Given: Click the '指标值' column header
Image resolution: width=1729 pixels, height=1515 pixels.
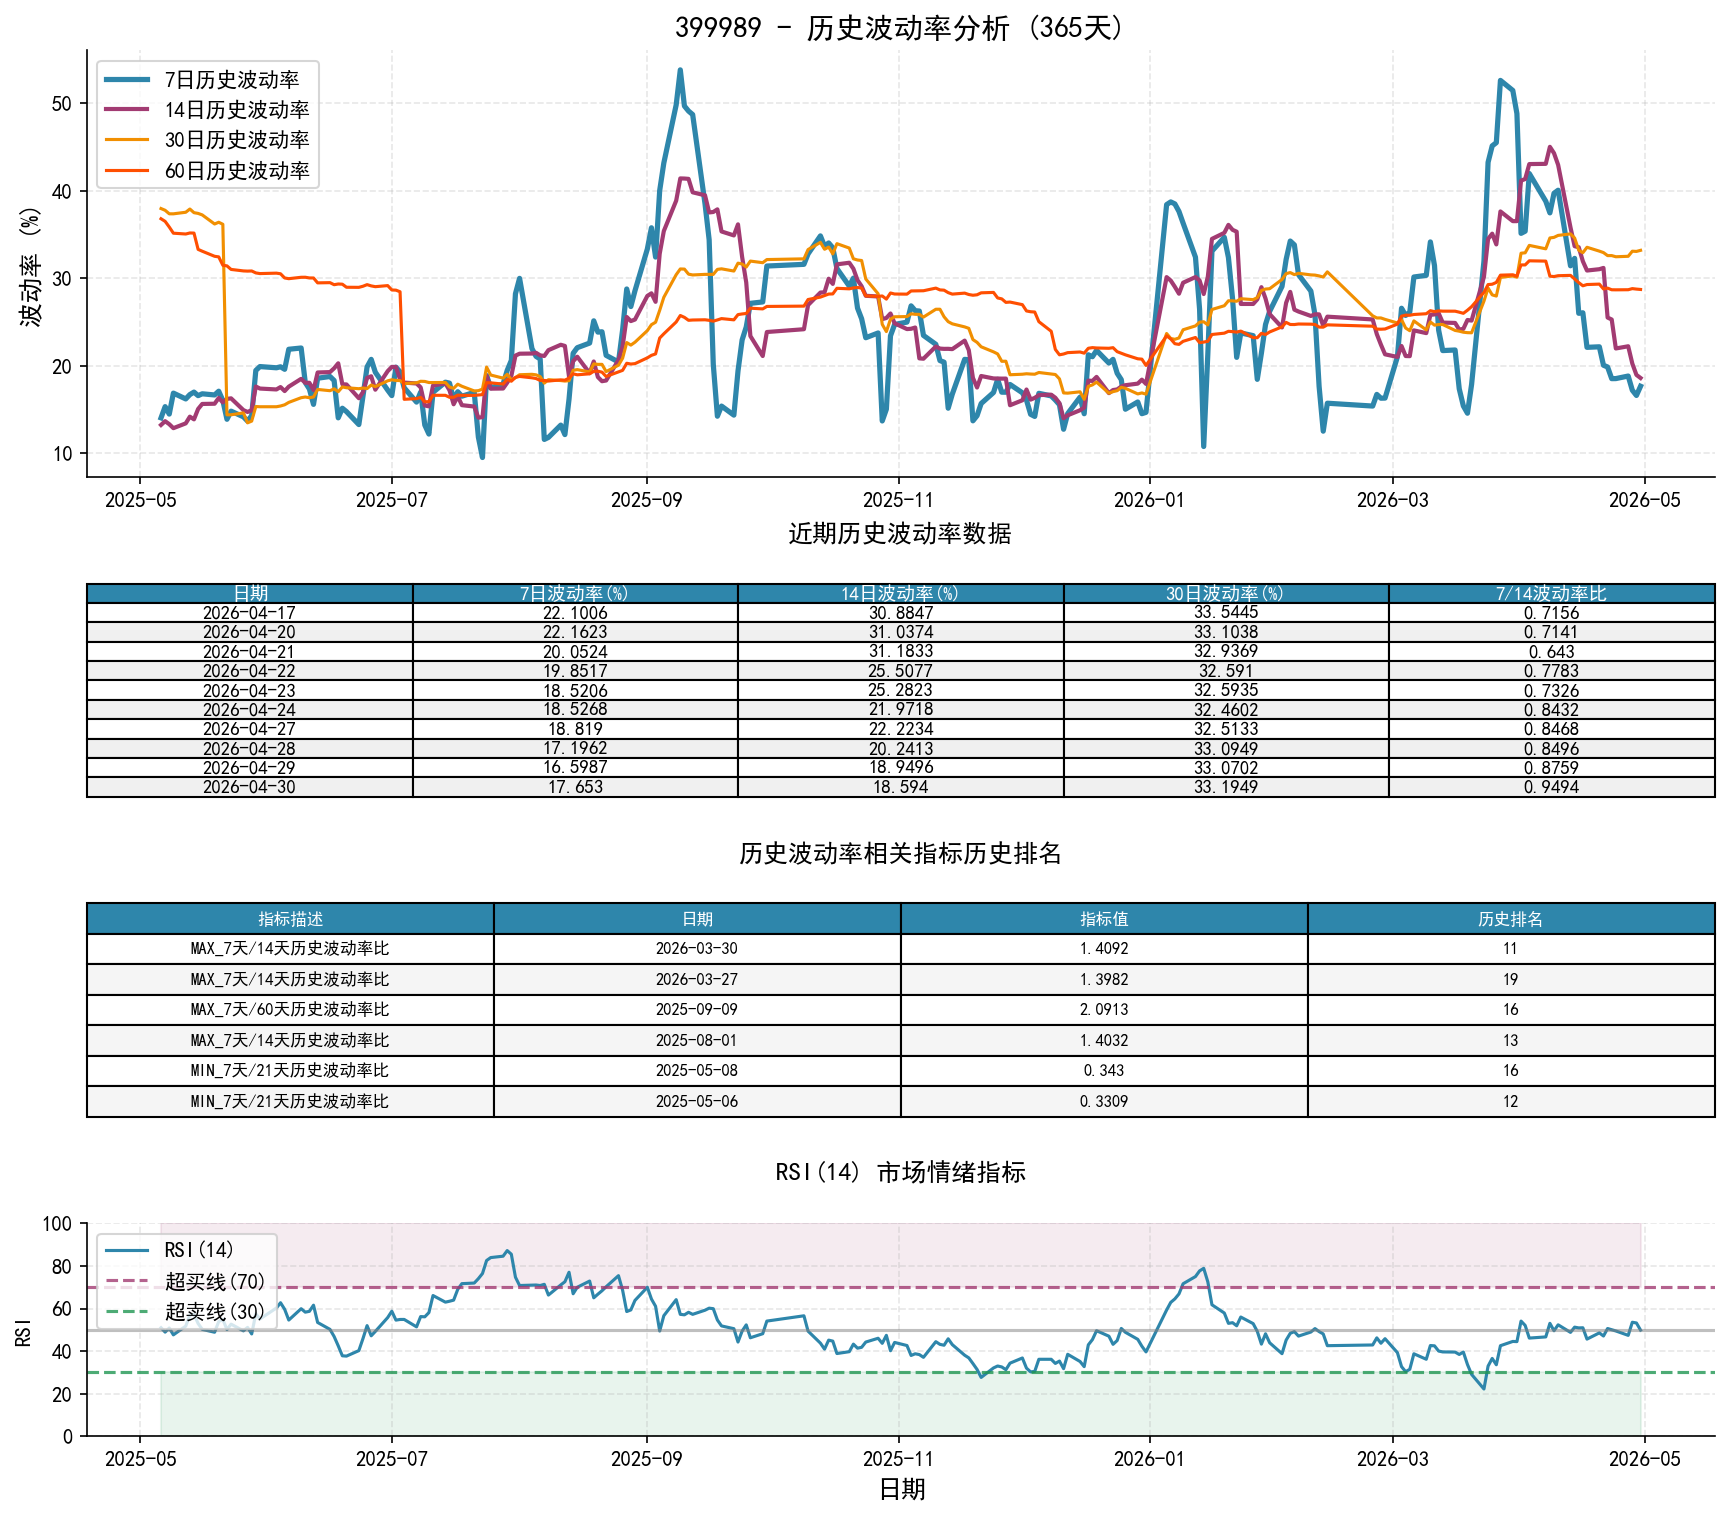Looking at the screenshot, I should 1104,919.
